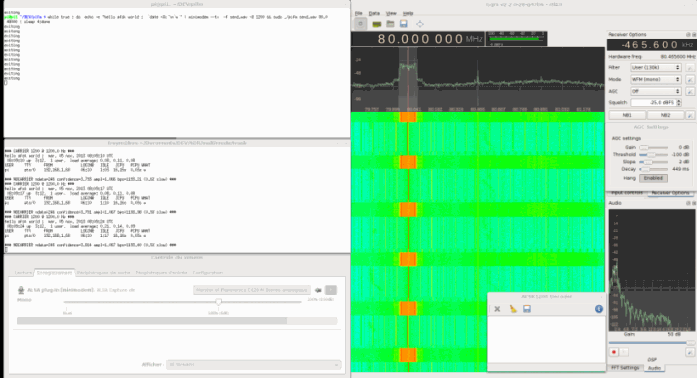
Task: Switch to the Input controls tab in Gqrx
Action: click(x=627, y=193)
